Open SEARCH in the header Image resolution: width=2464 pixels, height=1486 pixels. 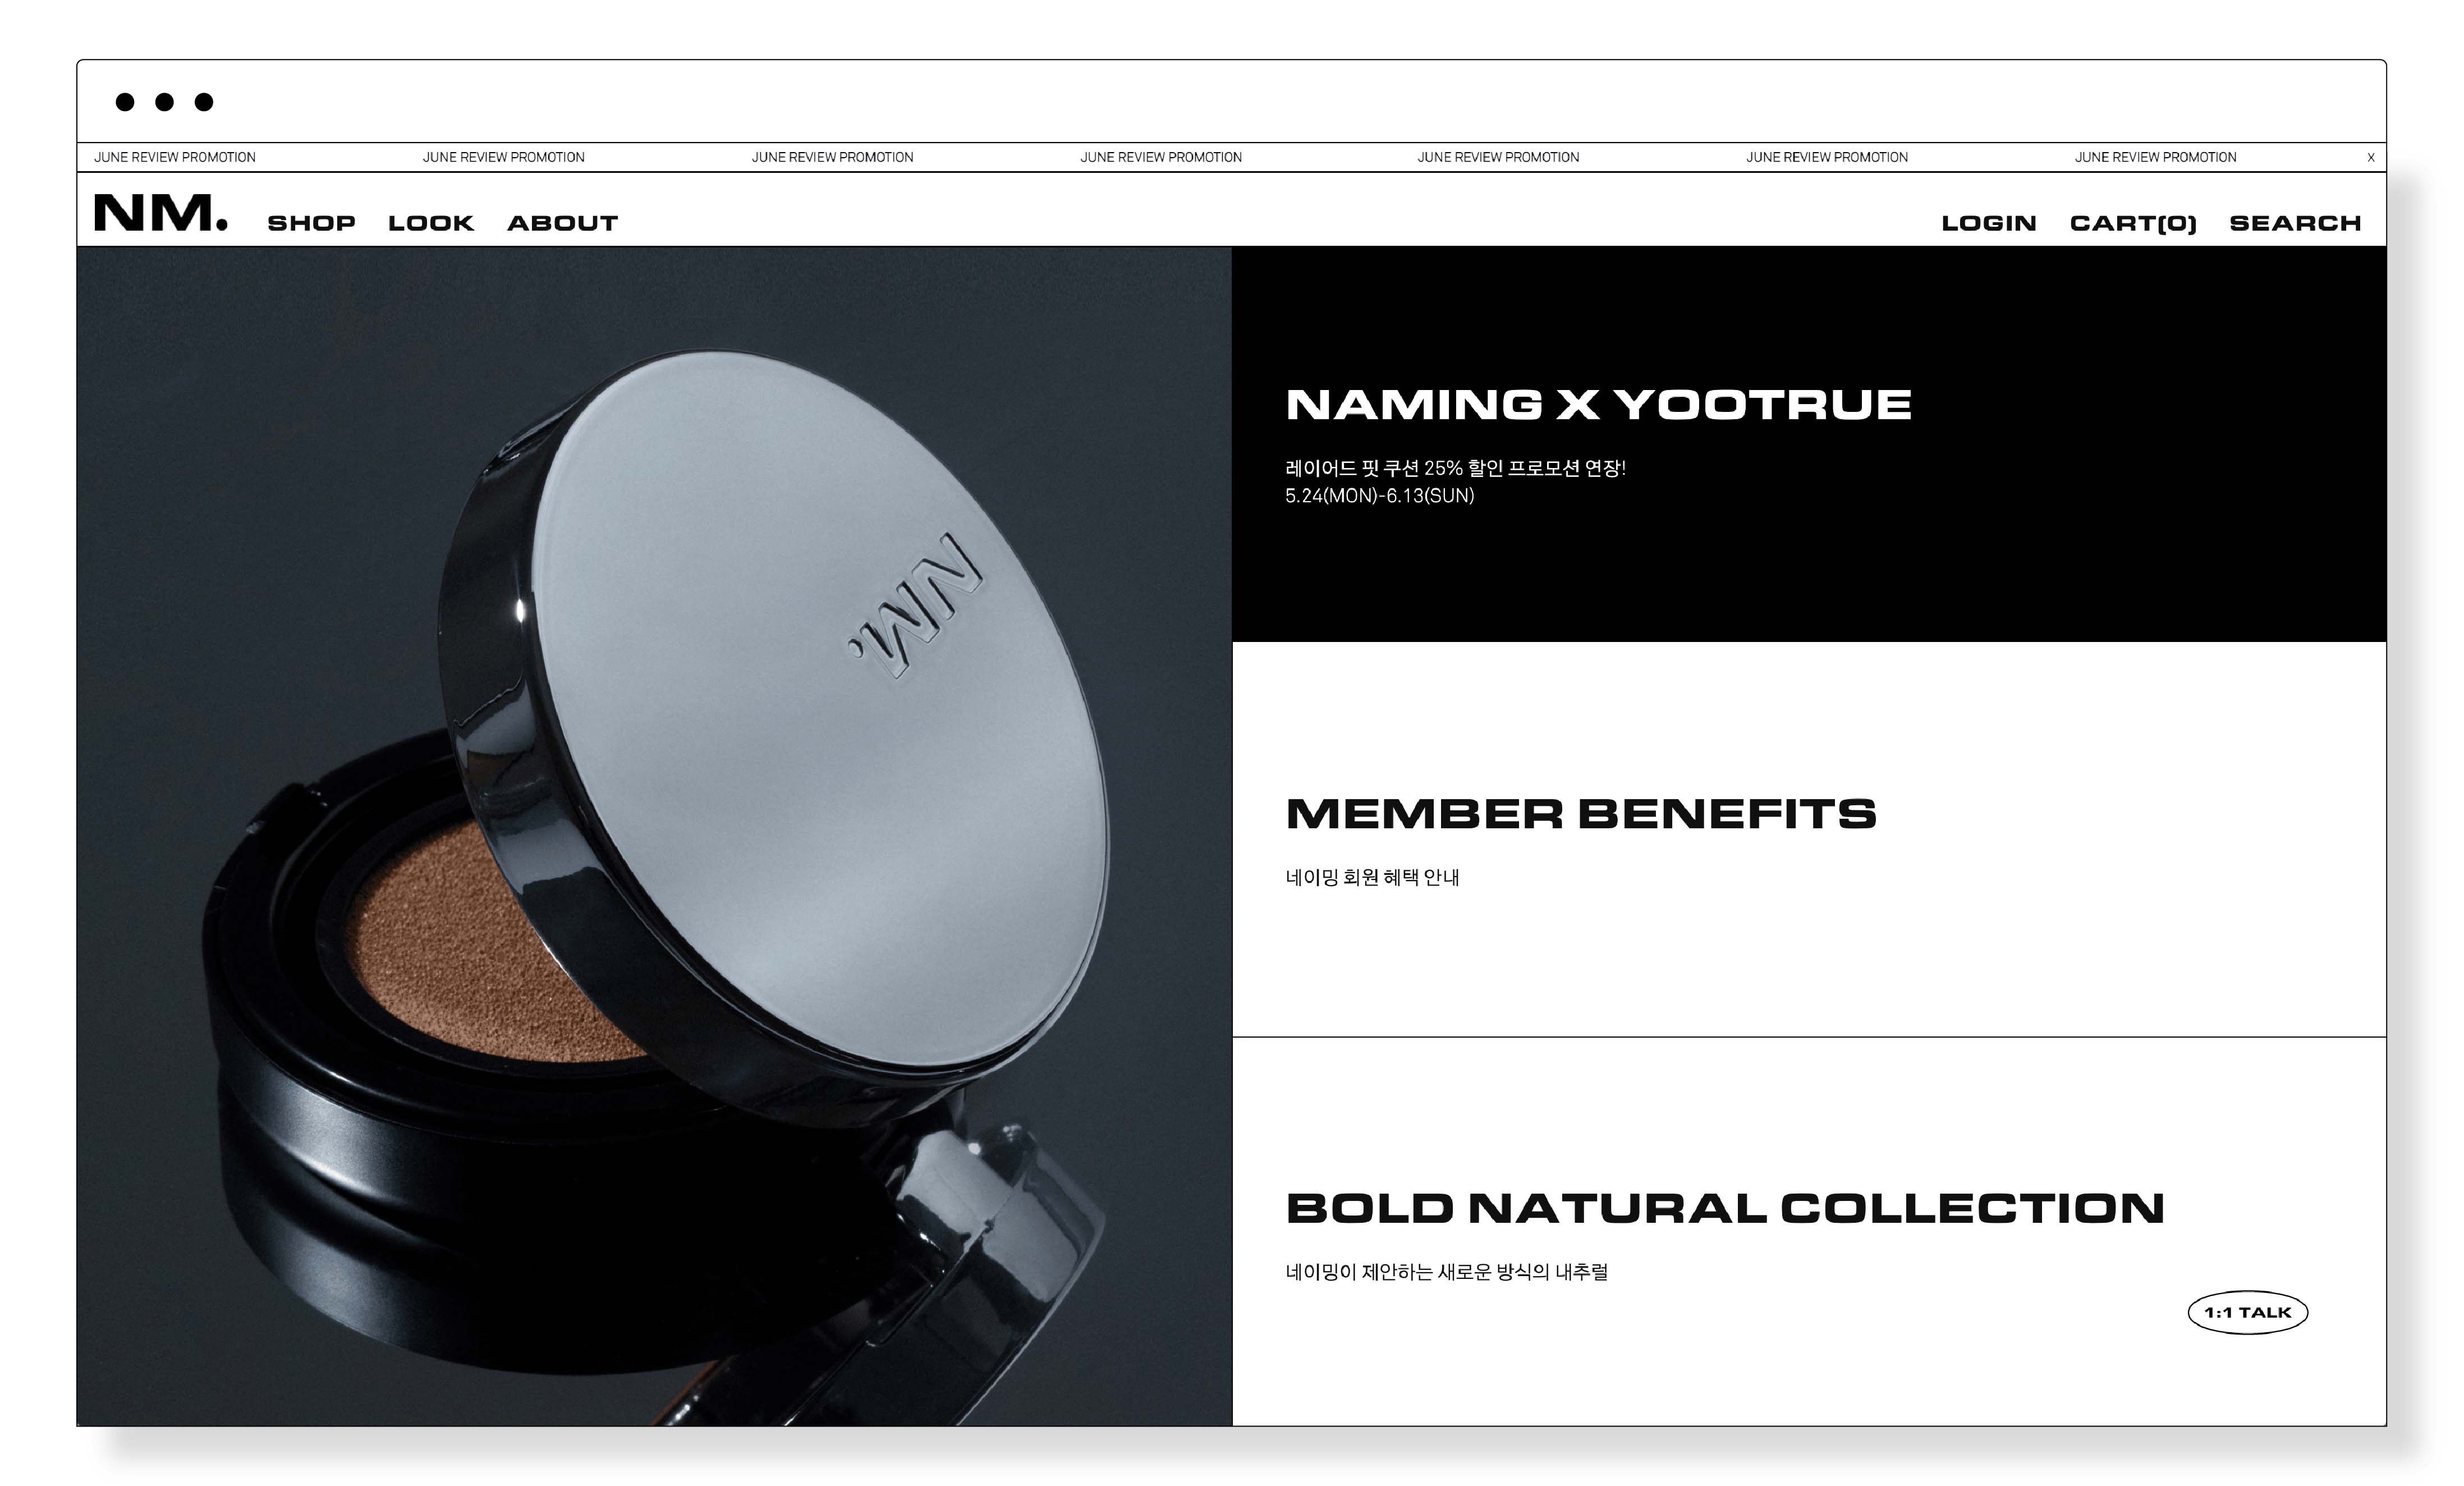pos(2295,223)
